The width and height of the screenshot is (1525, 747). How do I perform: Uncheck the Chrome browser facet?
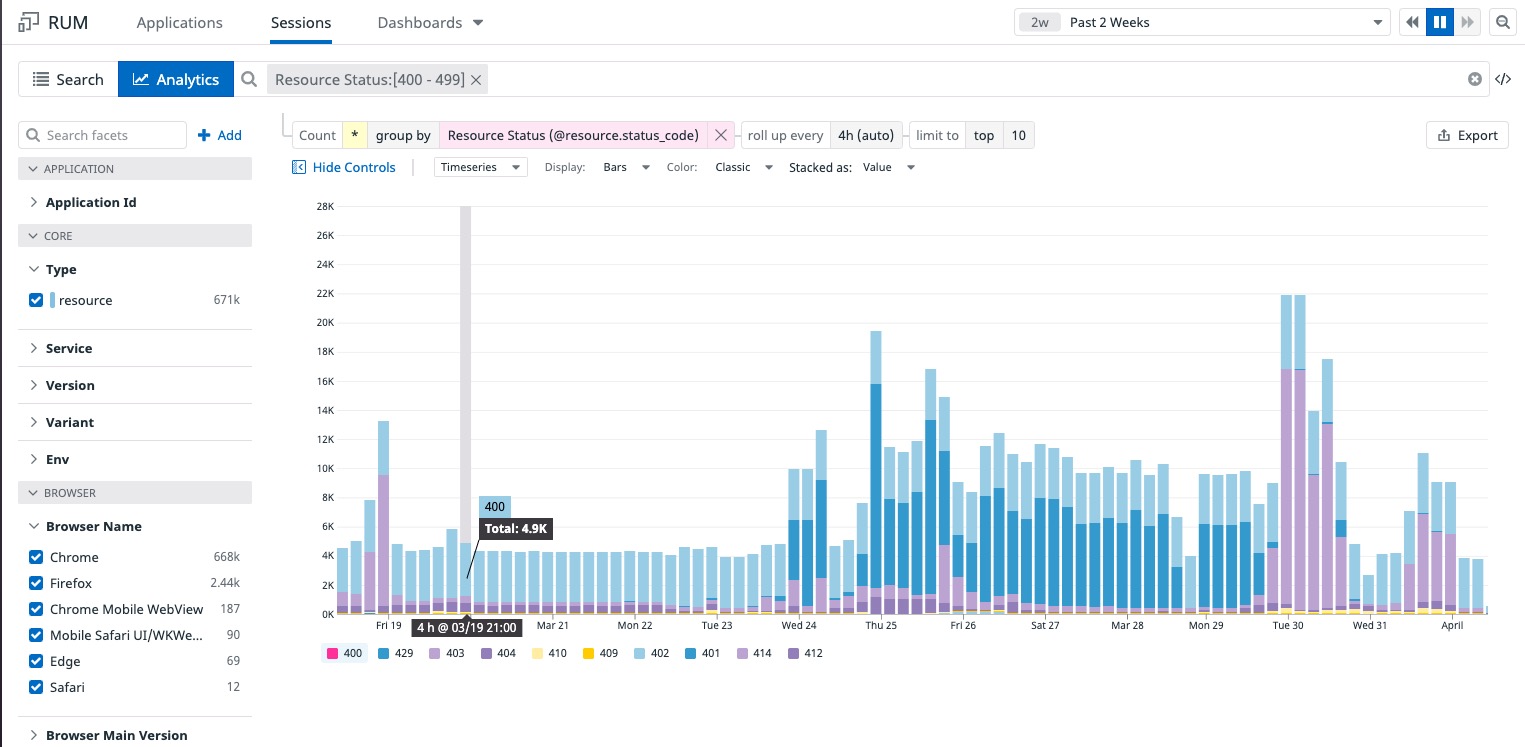tap(36, 557)
